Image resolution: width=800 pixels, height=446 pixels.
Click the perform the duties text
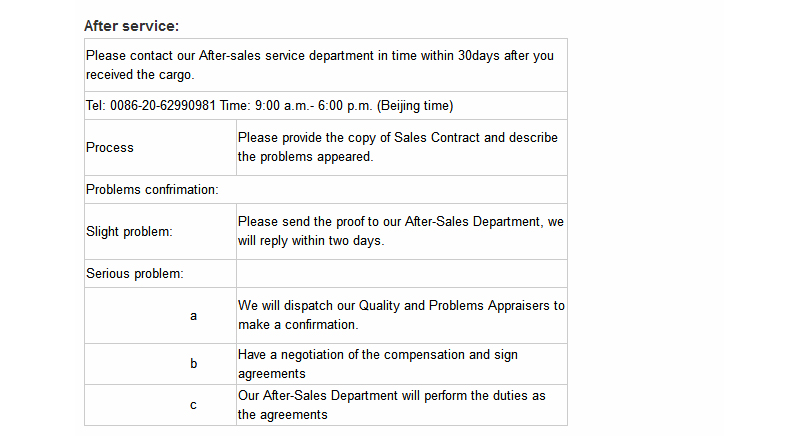click(x=392, y=405)
